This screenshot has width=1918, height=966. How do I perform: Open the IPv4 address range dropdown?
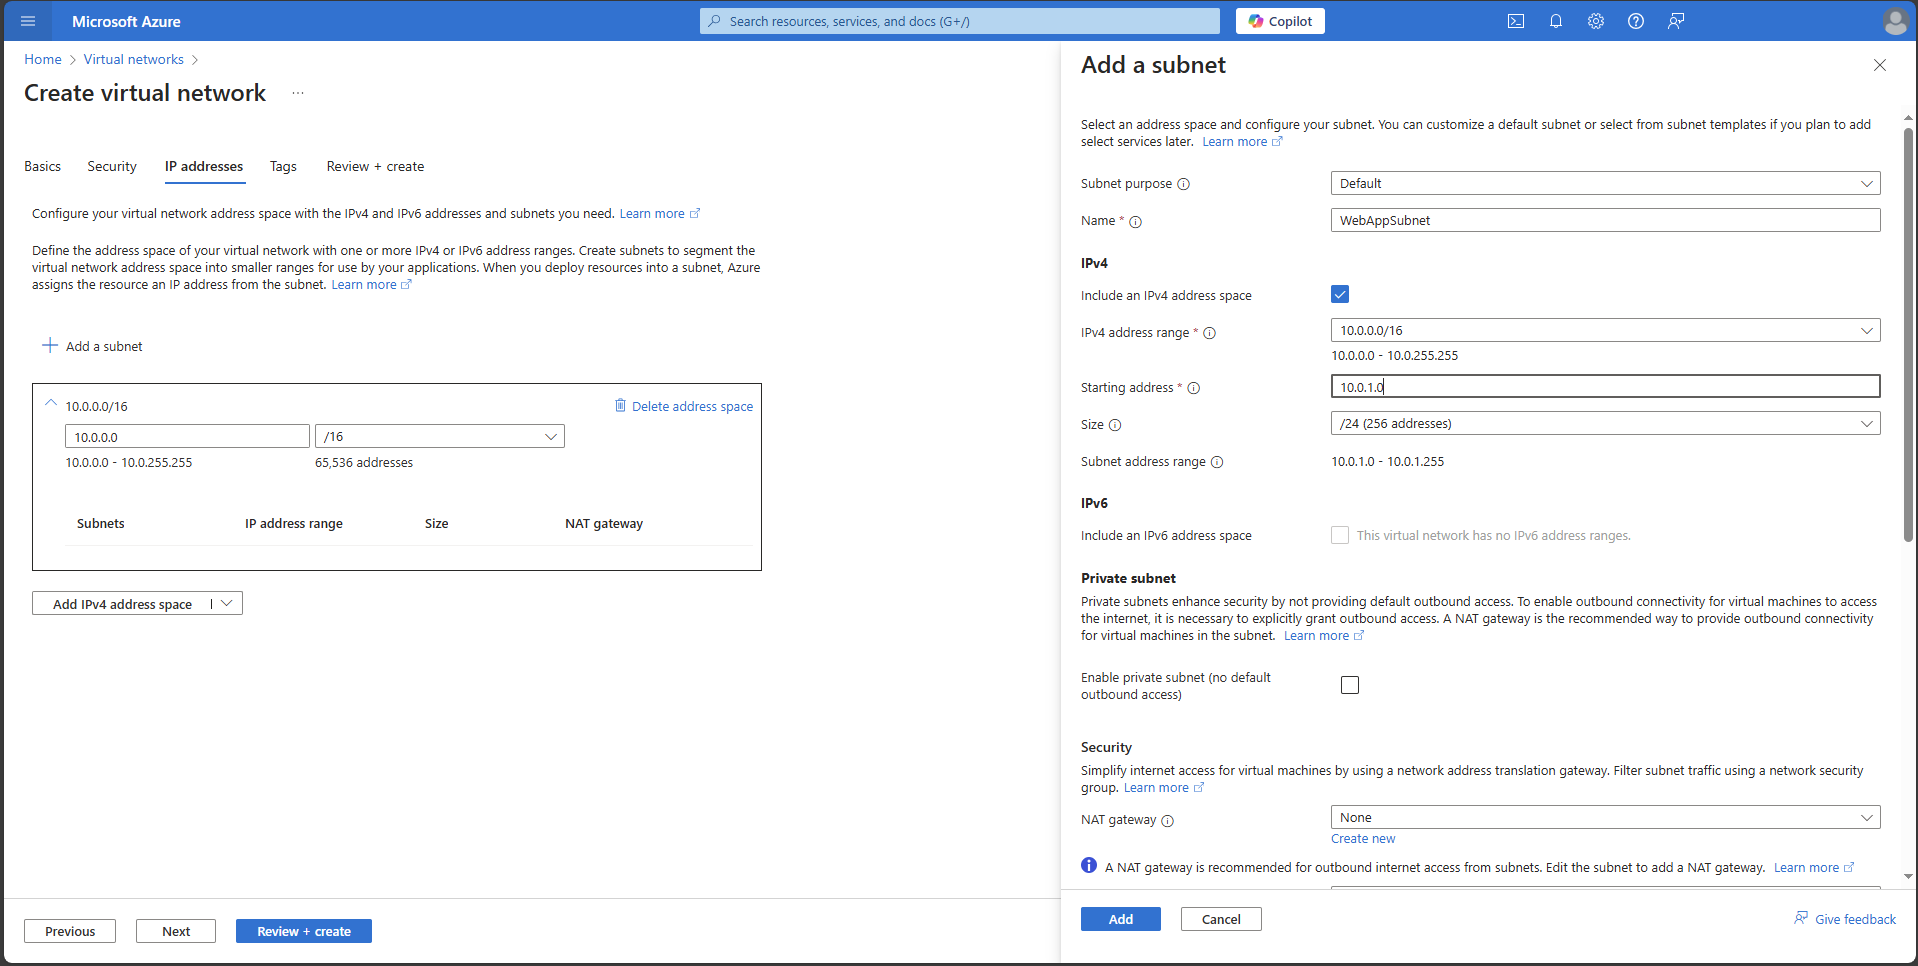[x=1605, y=330]
